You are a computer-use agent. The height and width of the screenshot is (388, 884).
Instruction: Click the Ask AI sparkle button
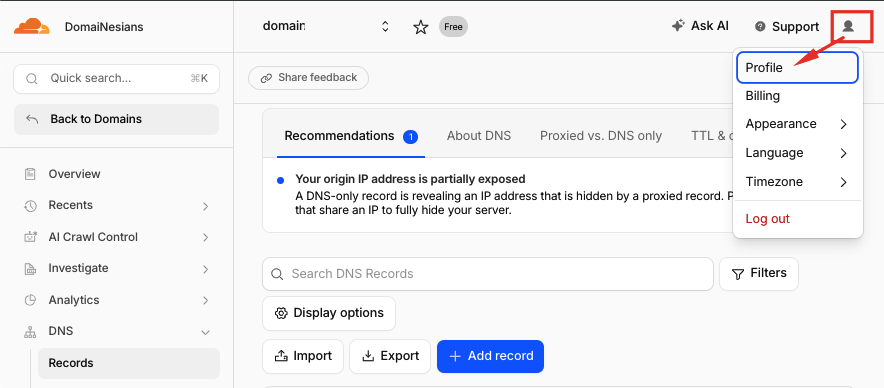pos(700,26)
